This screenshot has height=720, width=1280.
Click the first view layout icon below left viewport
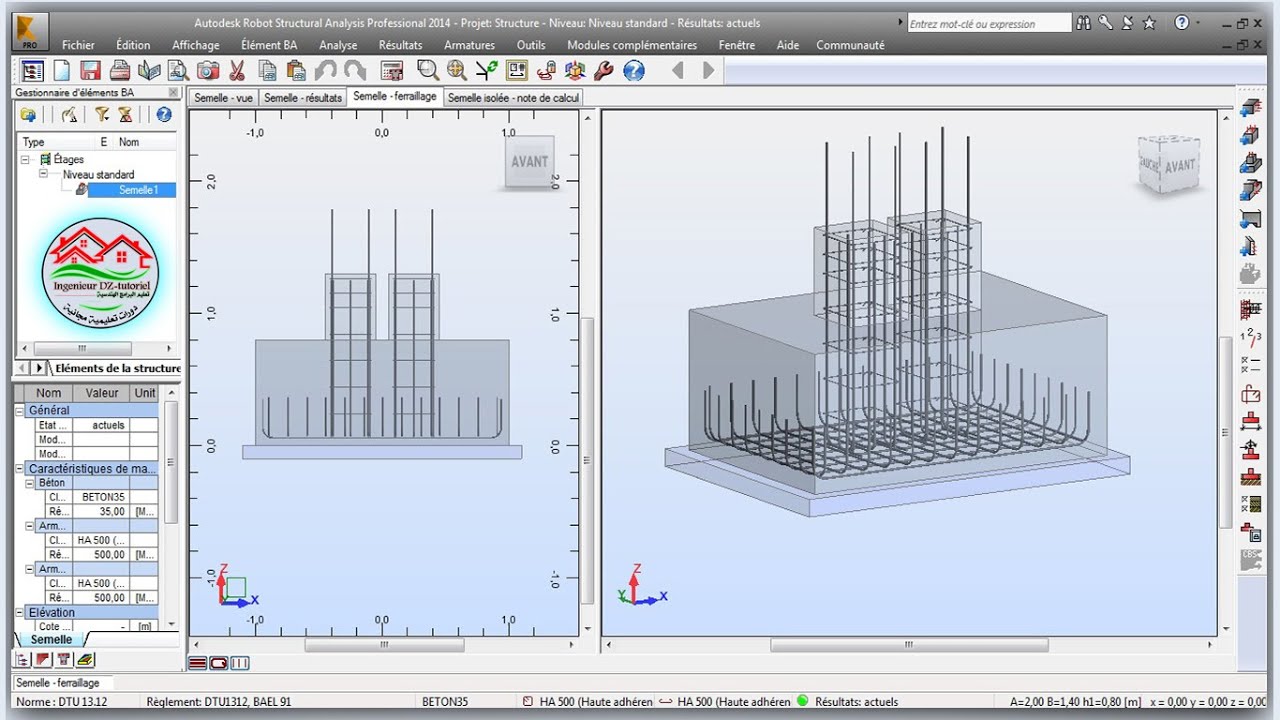pyautogui.click(x=197, y=663)
